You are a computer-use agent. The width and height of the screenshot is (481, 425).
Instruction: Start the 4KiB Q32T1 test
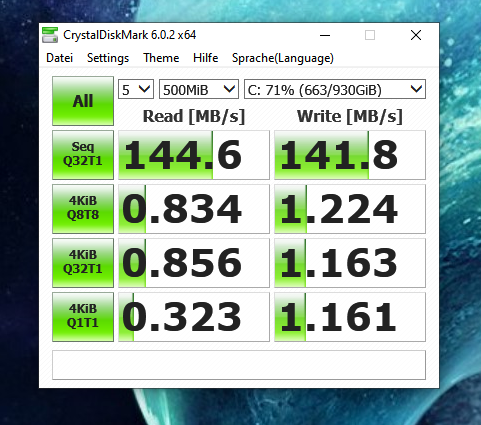click(83, 263)
